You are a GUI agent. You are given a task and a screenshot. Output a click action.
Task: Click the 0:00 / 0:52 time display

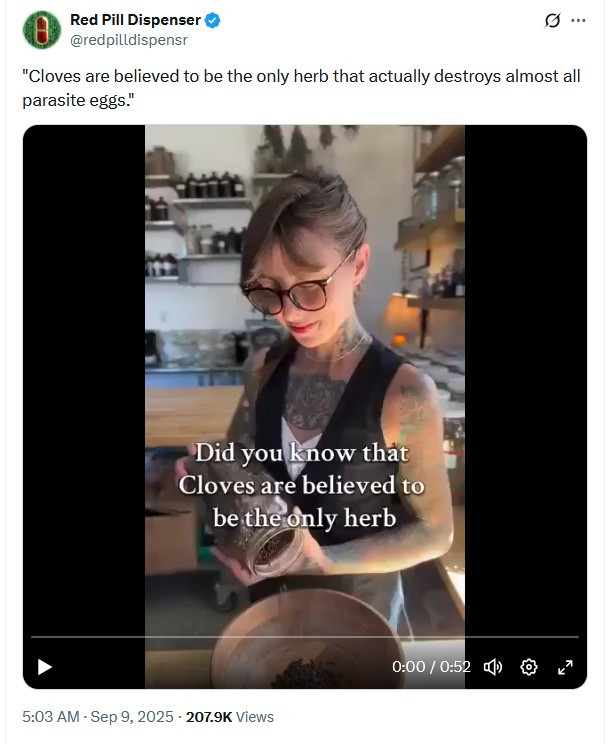point(431,667)
